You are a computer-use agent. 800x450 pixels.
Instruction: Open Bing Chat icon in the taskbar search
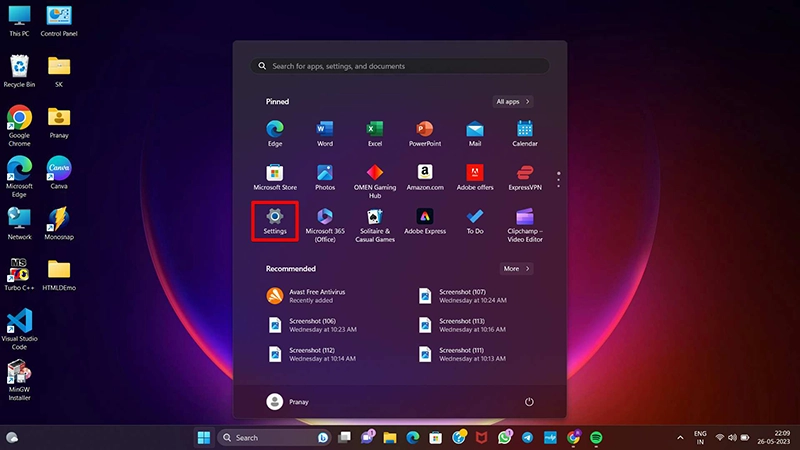click(322, 437)
